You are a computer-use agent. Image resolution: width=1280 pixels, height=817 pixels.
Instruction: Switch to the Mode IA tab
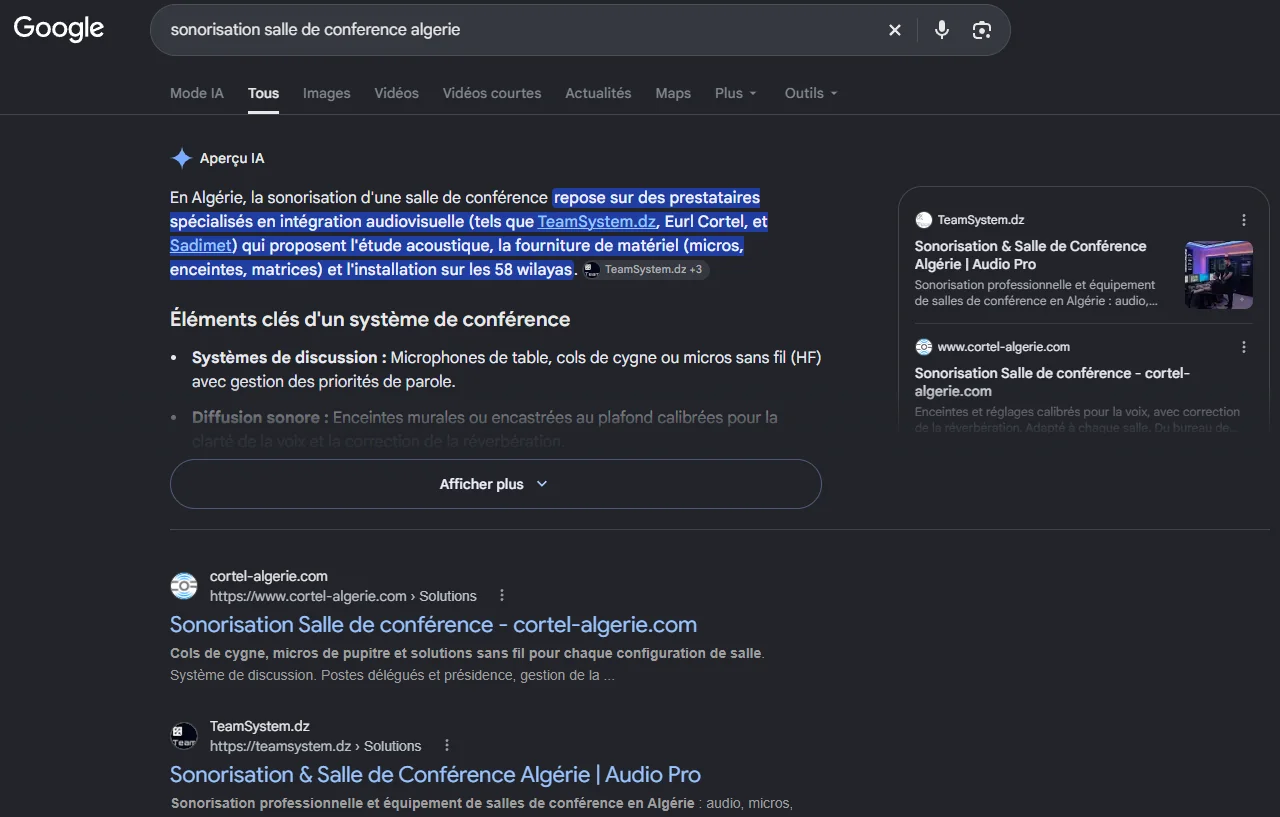click(x=197, y=93)
